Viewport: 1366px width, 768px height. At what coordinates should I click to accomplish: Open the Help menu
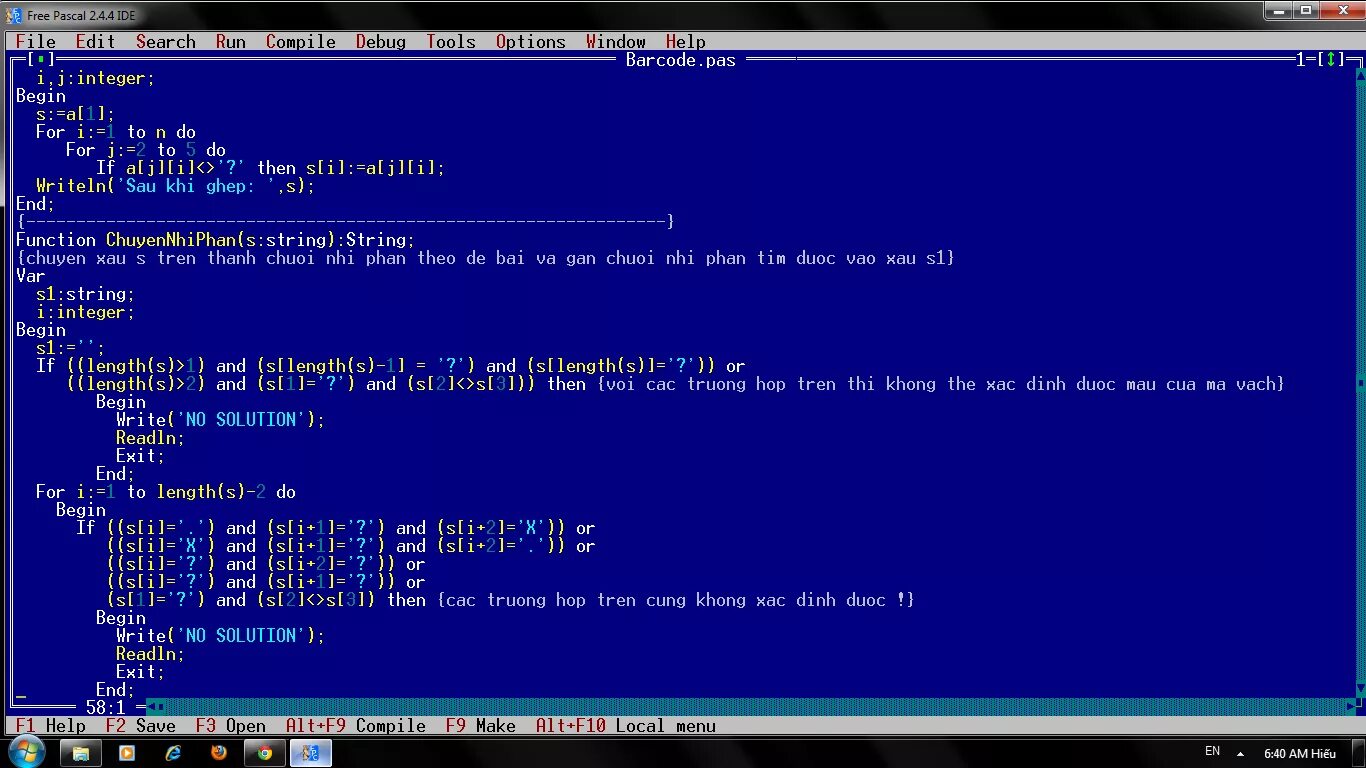pos(686,42)
